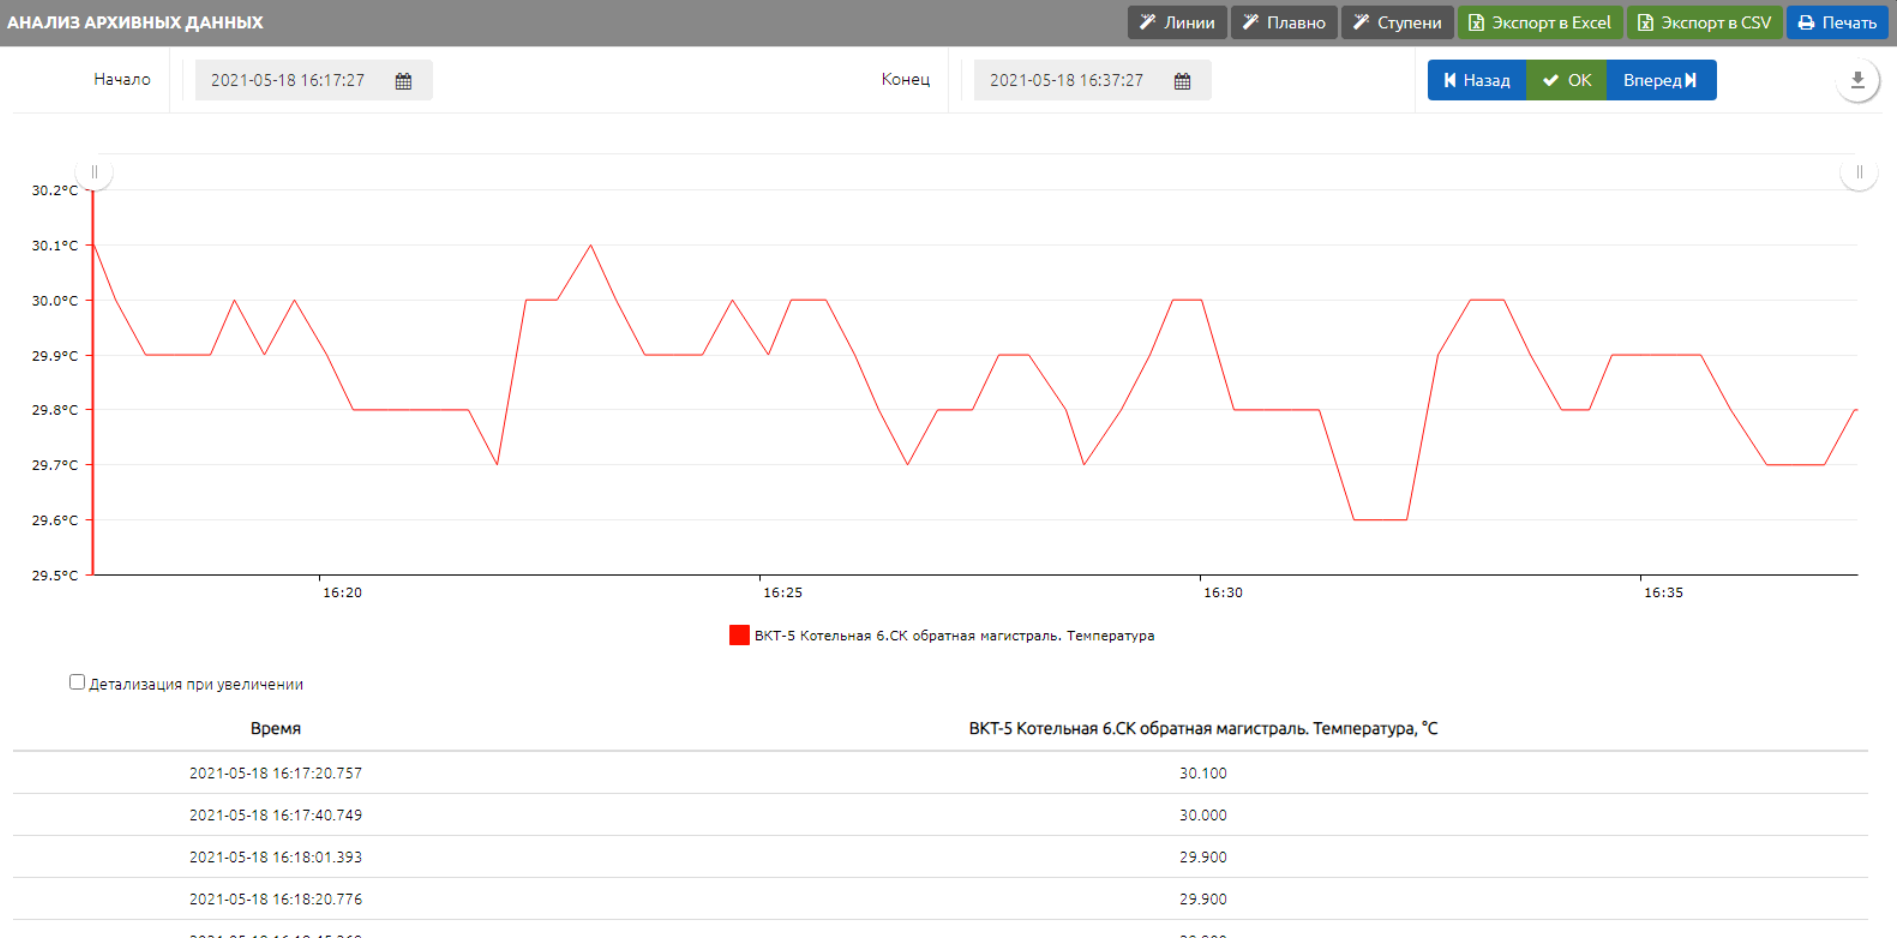The height and width of the screenshot is (938, 1897).
Task: Click the calendar icon in Конец field
Action: click(1182, 81)
